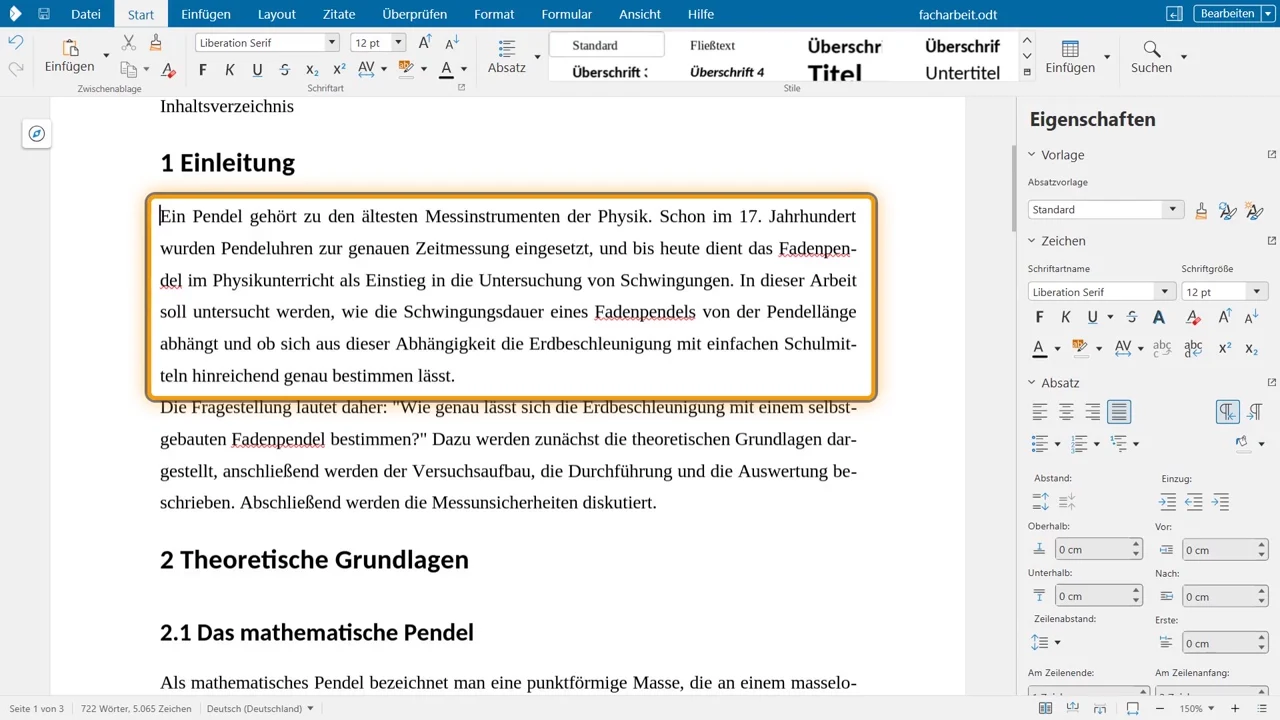Collapse the Zeichen section in the sidebar
The height and width of the screenshot is (720, 1280).
[x=1032, y=241]
